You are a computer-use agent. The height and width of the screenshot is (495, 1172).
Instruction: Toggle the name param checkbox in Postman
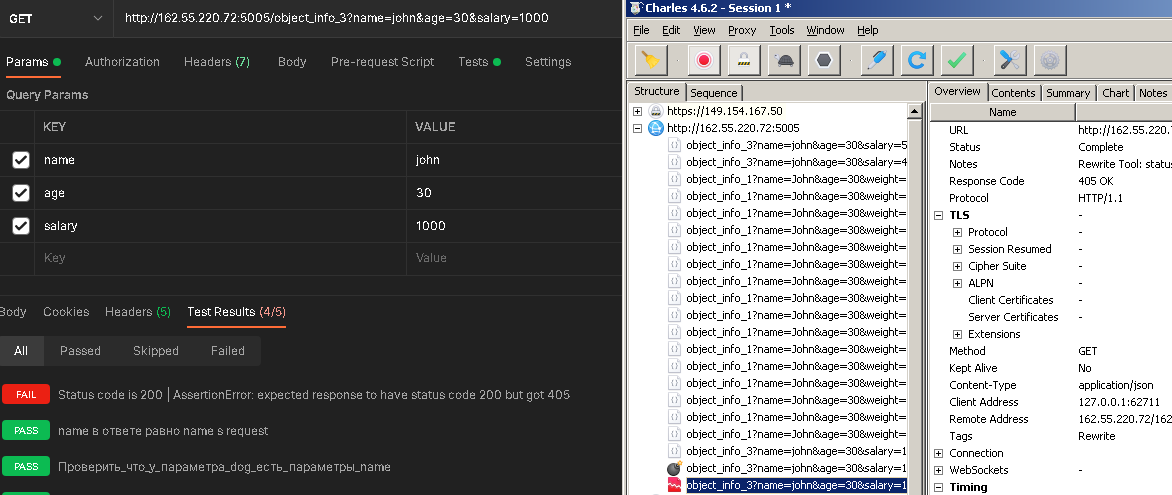pyautogui.click(x=21, y=160)
